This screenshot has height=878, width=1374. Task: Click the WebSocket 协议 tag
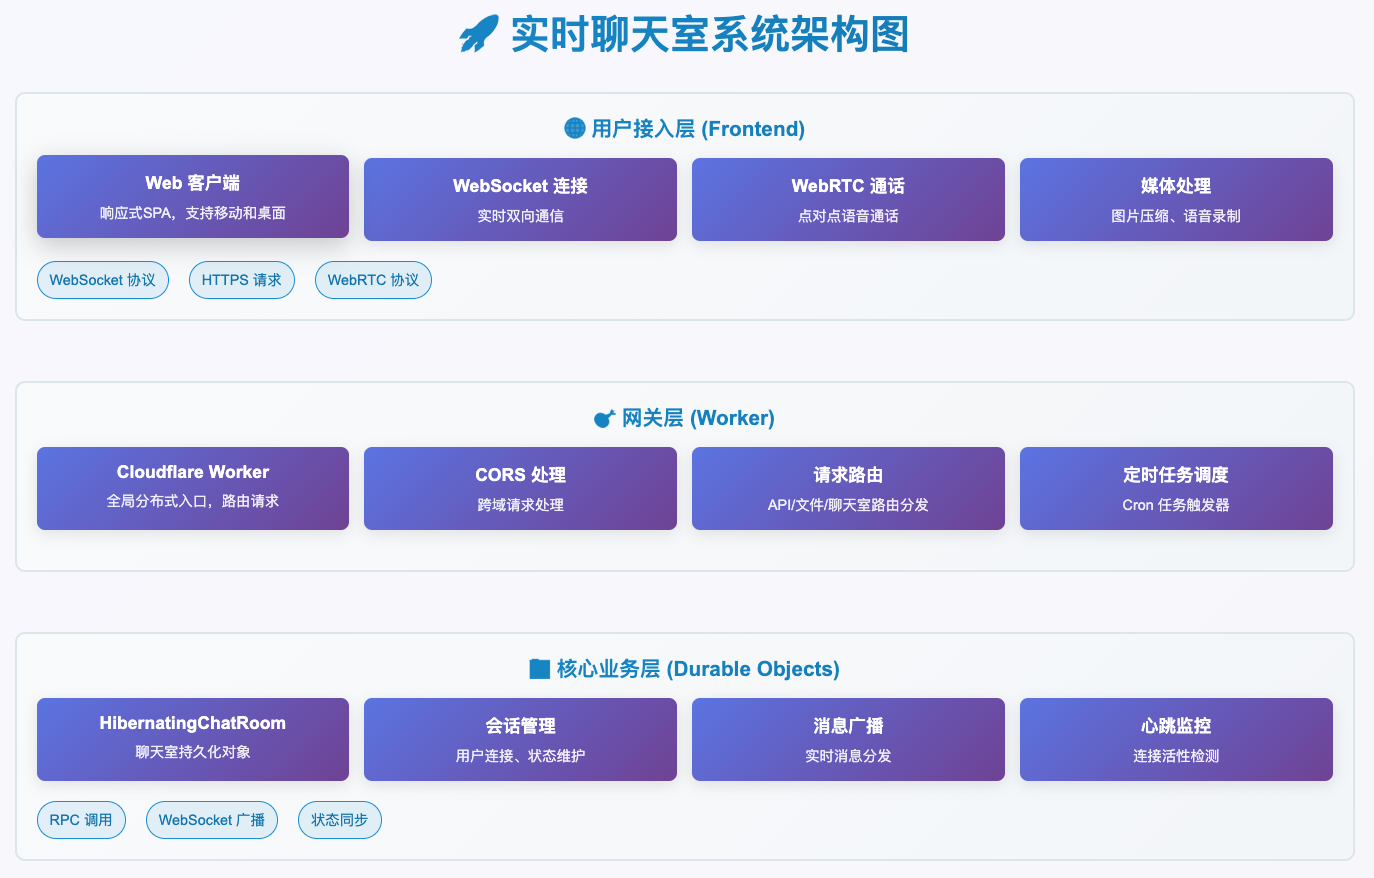[103, 280]
